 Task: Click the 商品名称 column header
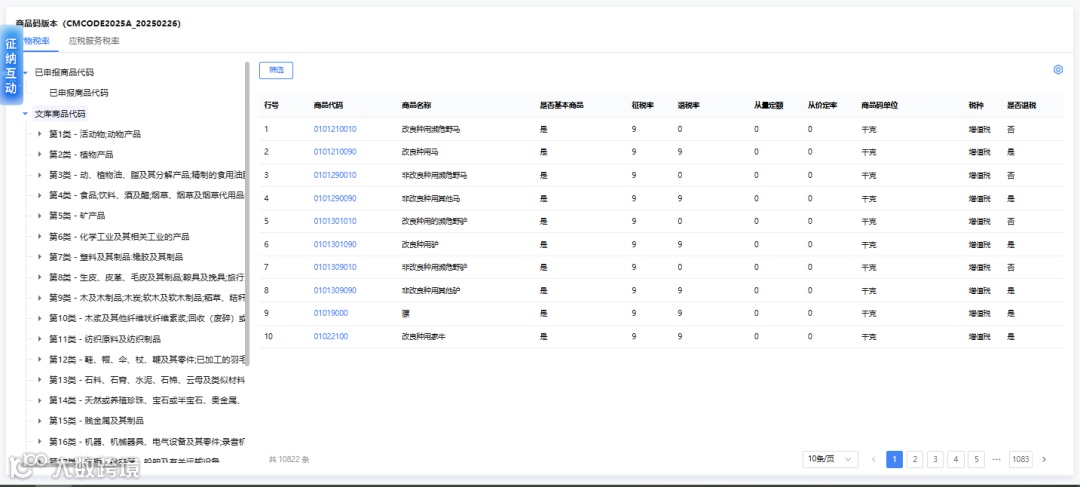[x=416, y=105]
